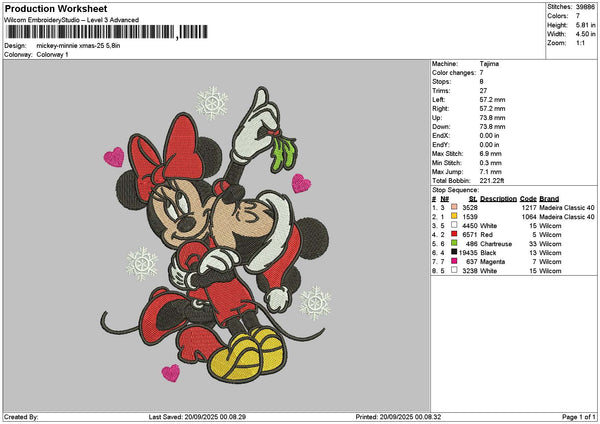Click the white swatch in stop 8
The height and width of the screenshot is (424, 600).
click(x=454, y=270)
